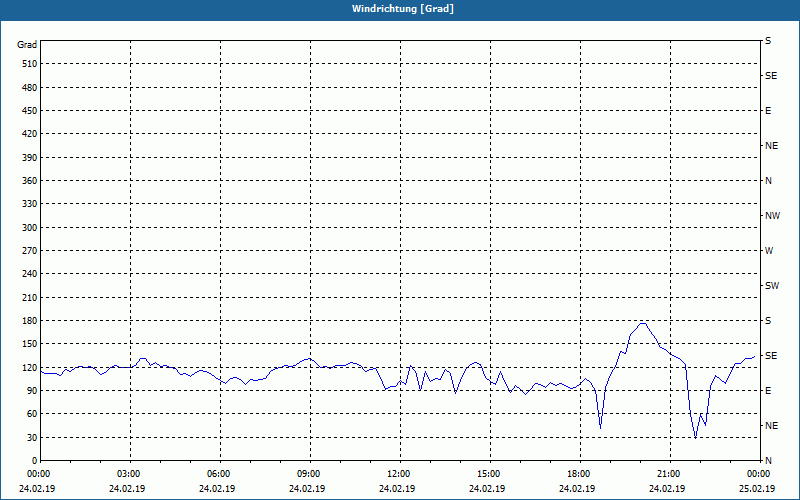The width and height of the screenshot is (800, 500).
Task: Click the chart title "Windrichtung [Grad]"
Action: 403,9
